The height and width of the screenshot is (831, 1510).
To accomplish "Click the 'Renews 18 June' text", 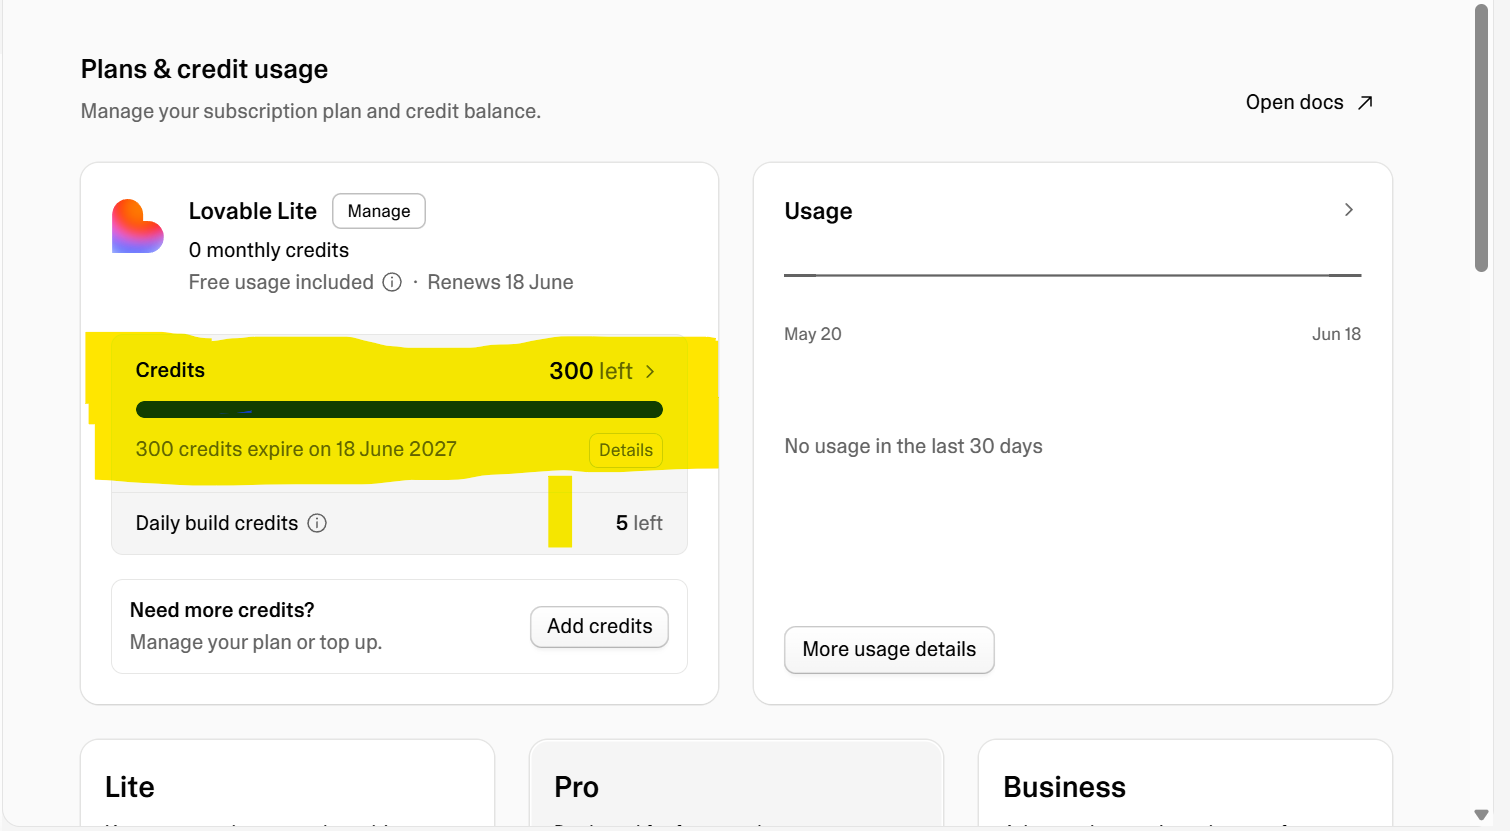I will coord(500,282).
